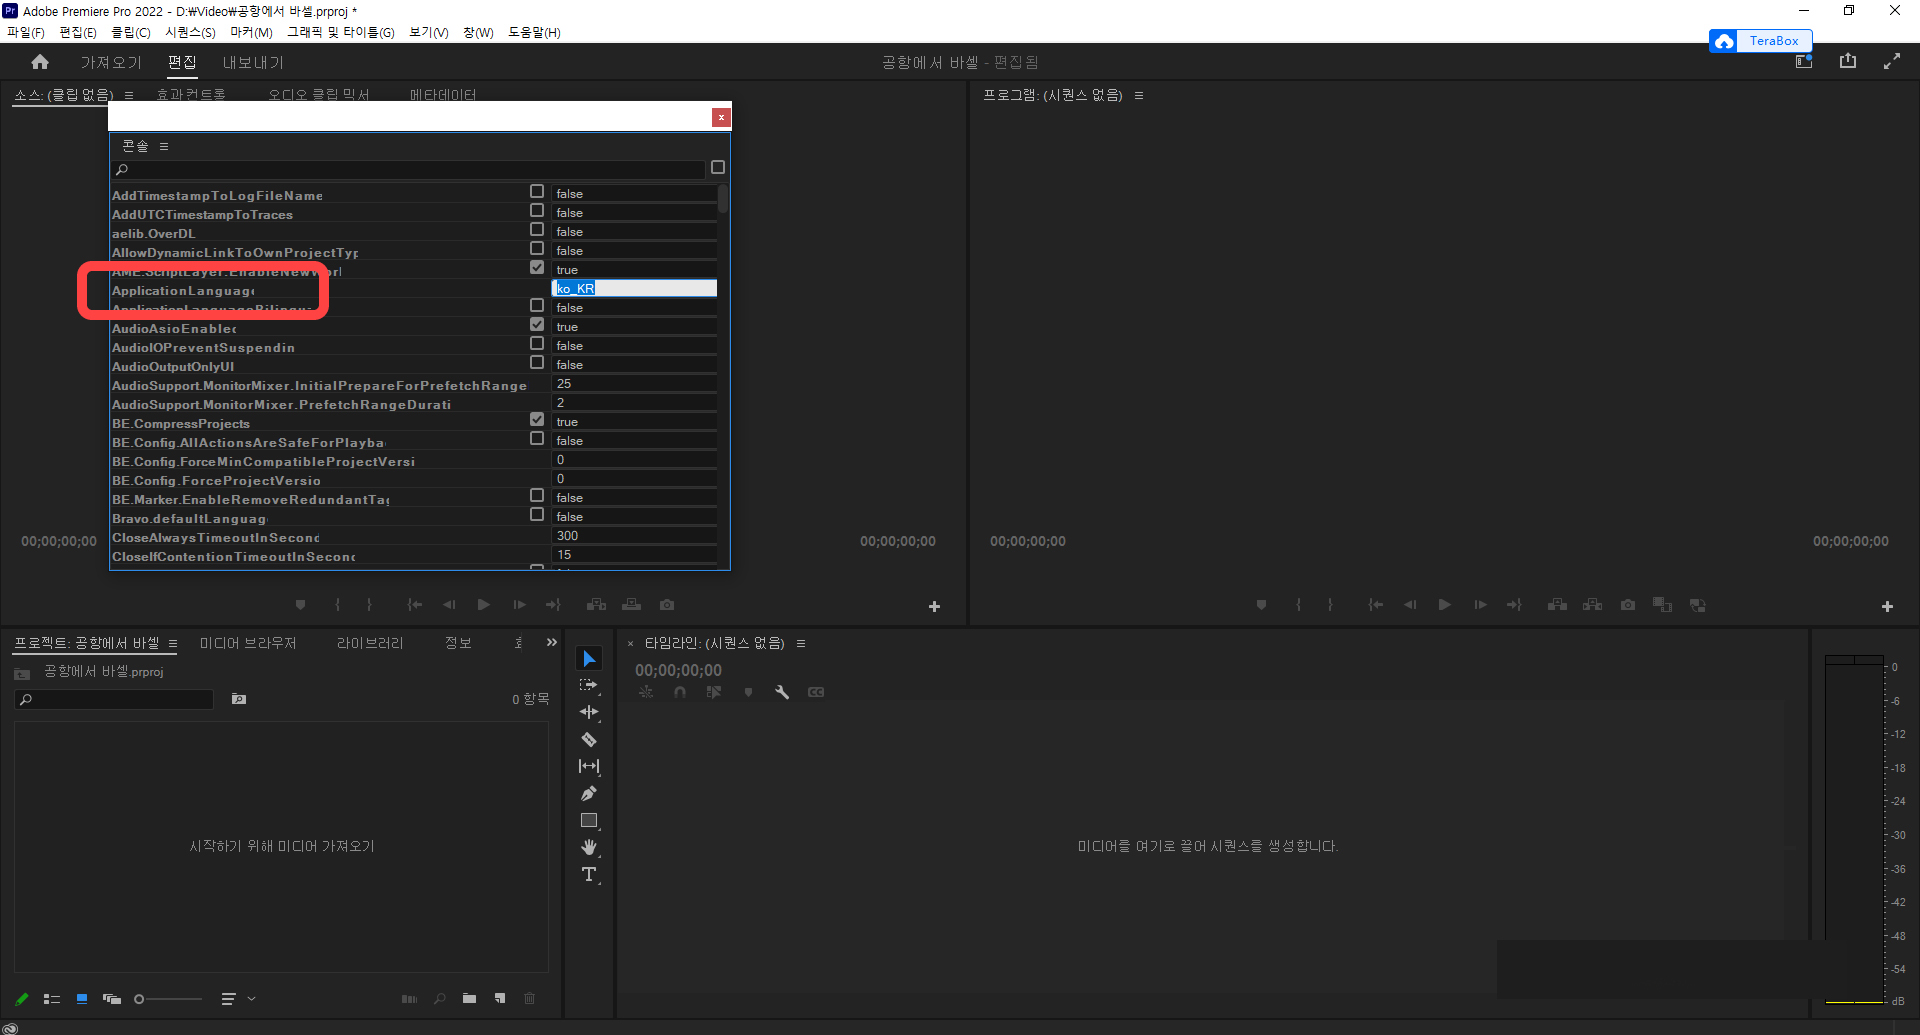The image size is (1920, 1035).
Task: Open 효과 컨트롤 tab in source panel
Action: click(191, 95)
